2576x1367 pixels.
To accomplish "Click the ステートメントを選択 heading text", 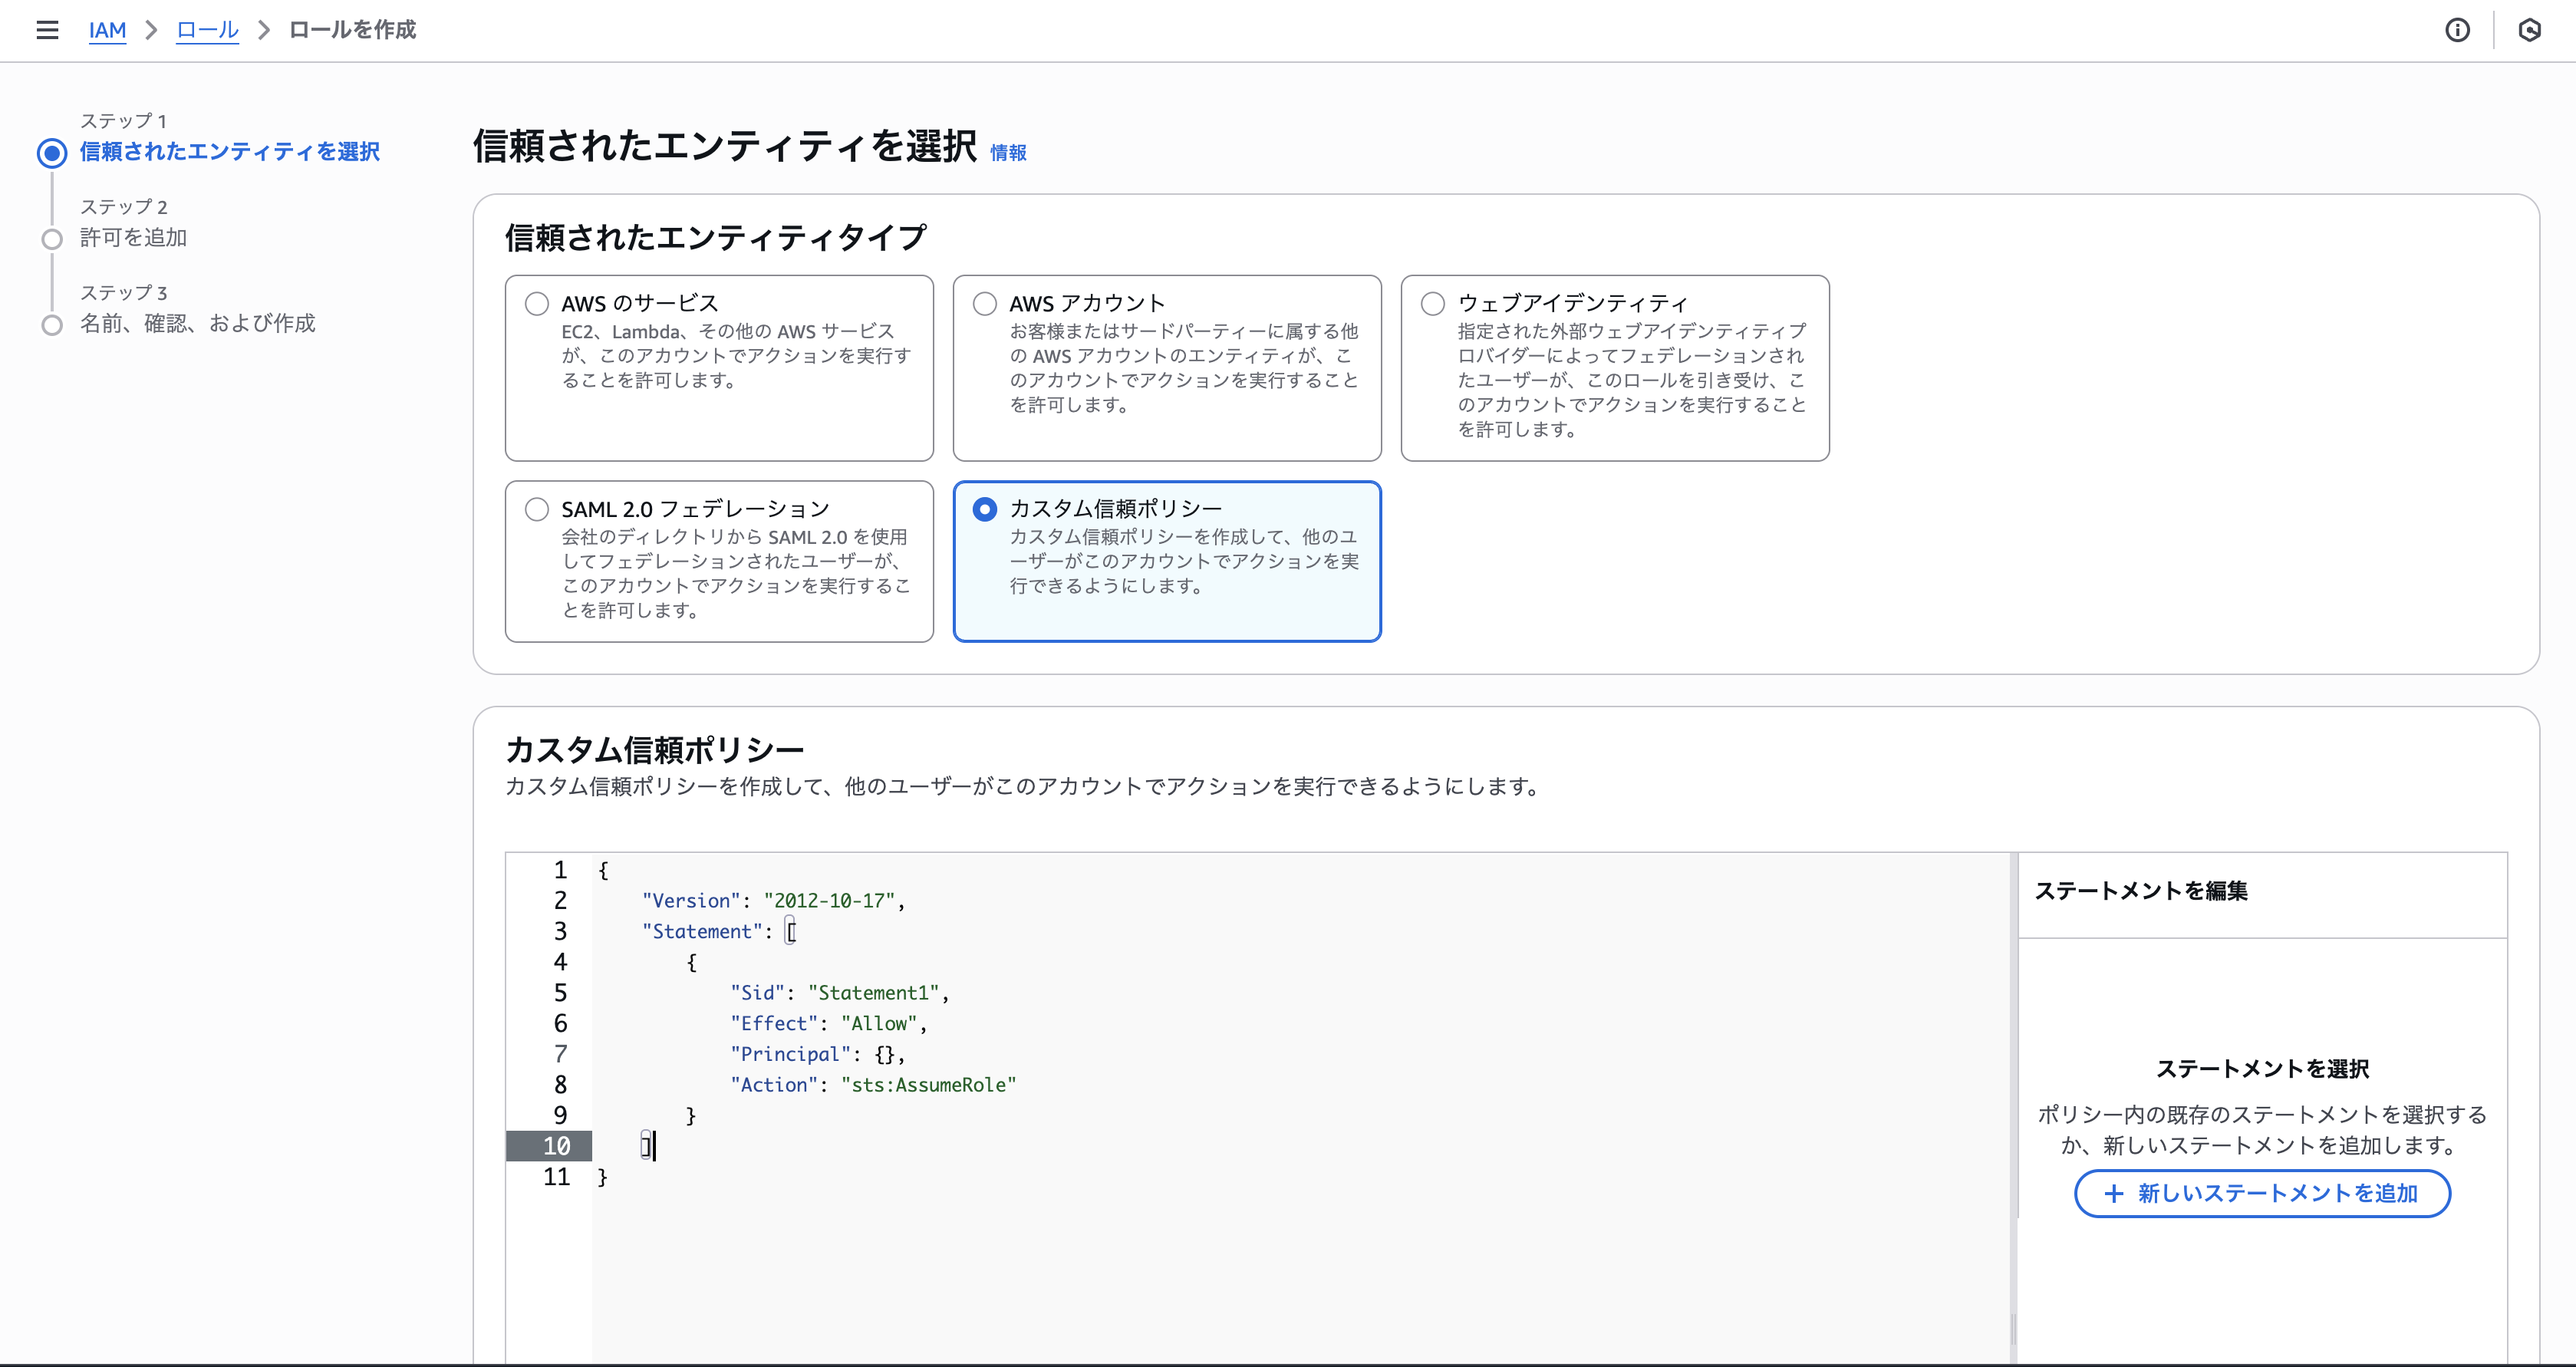I will point(2262,1069).
